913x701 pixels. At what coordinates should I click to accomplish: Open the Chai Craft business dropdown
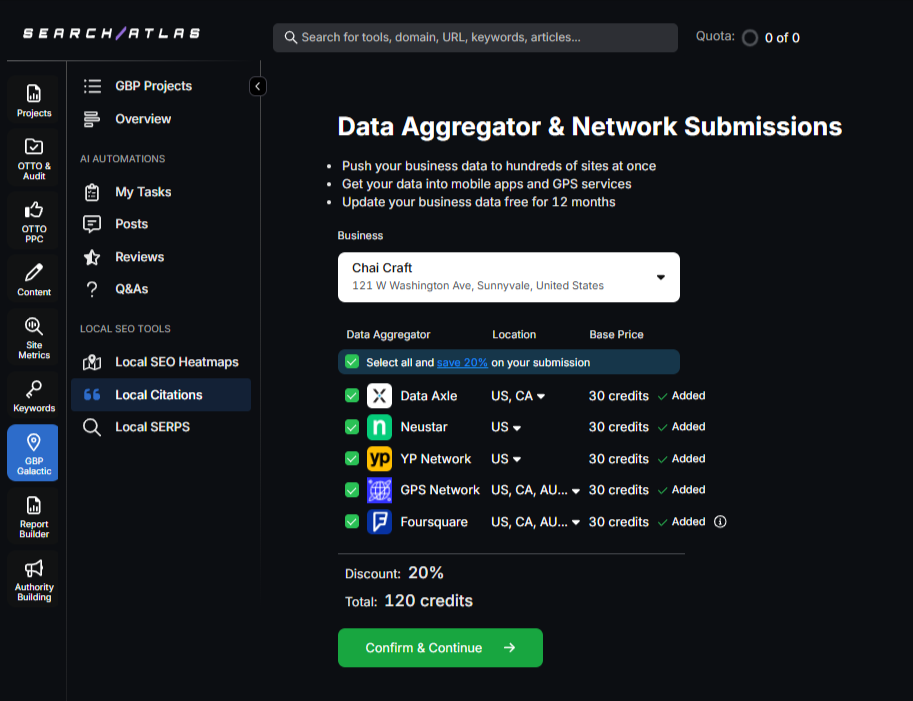coord(509,277)
